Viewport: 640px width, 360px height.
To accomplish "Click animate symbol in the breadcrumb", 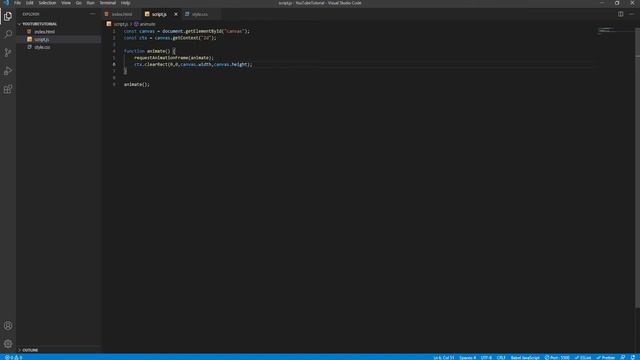I will 147,24.
